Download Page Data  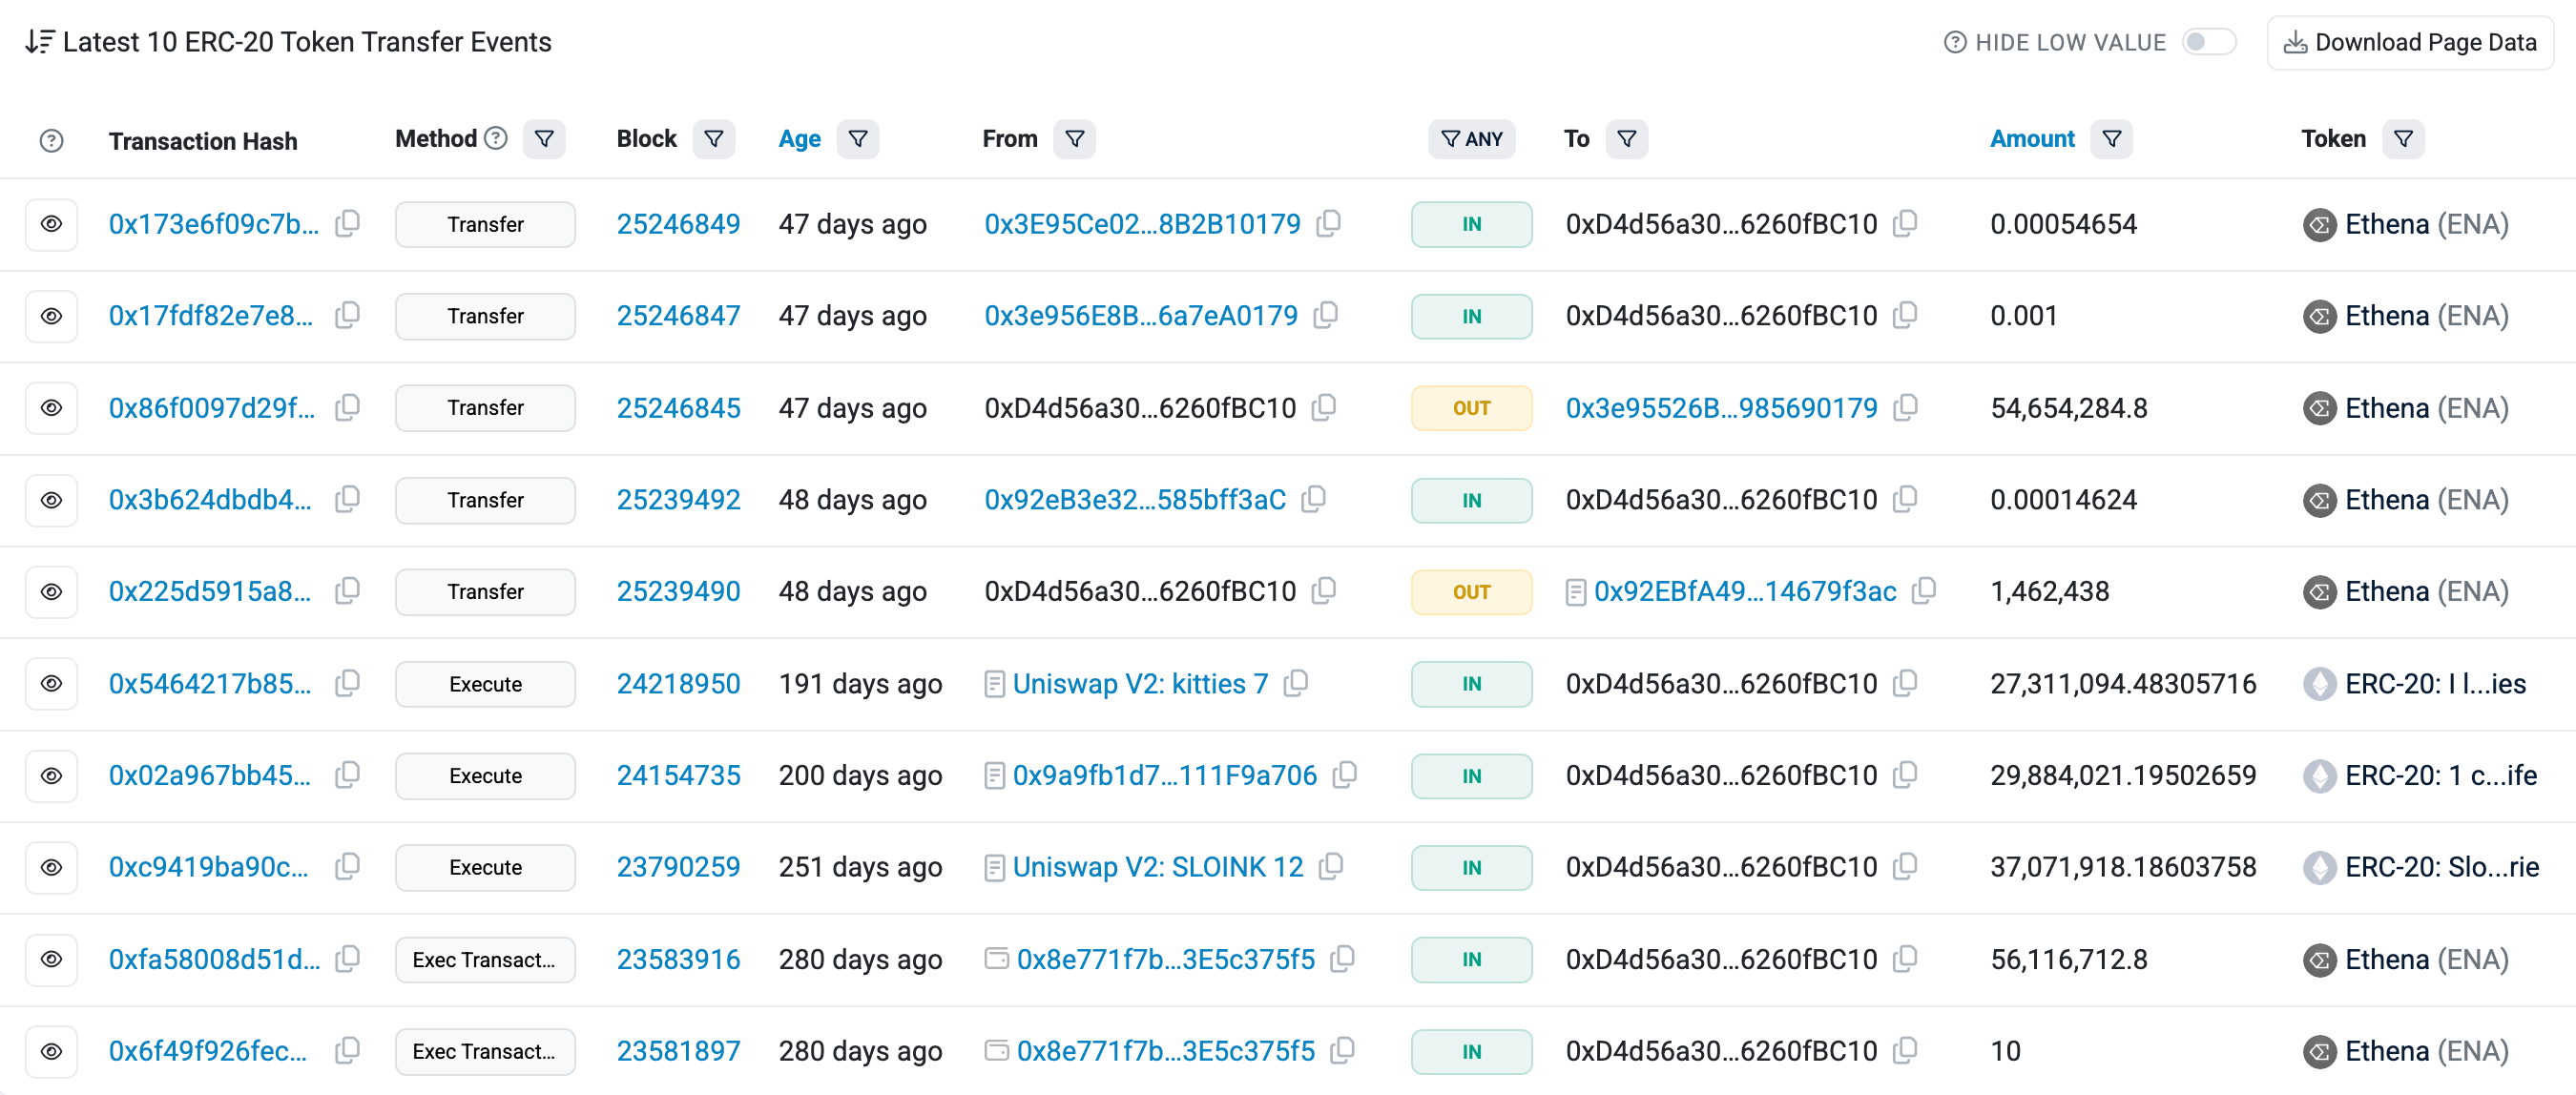(2410, 42)
